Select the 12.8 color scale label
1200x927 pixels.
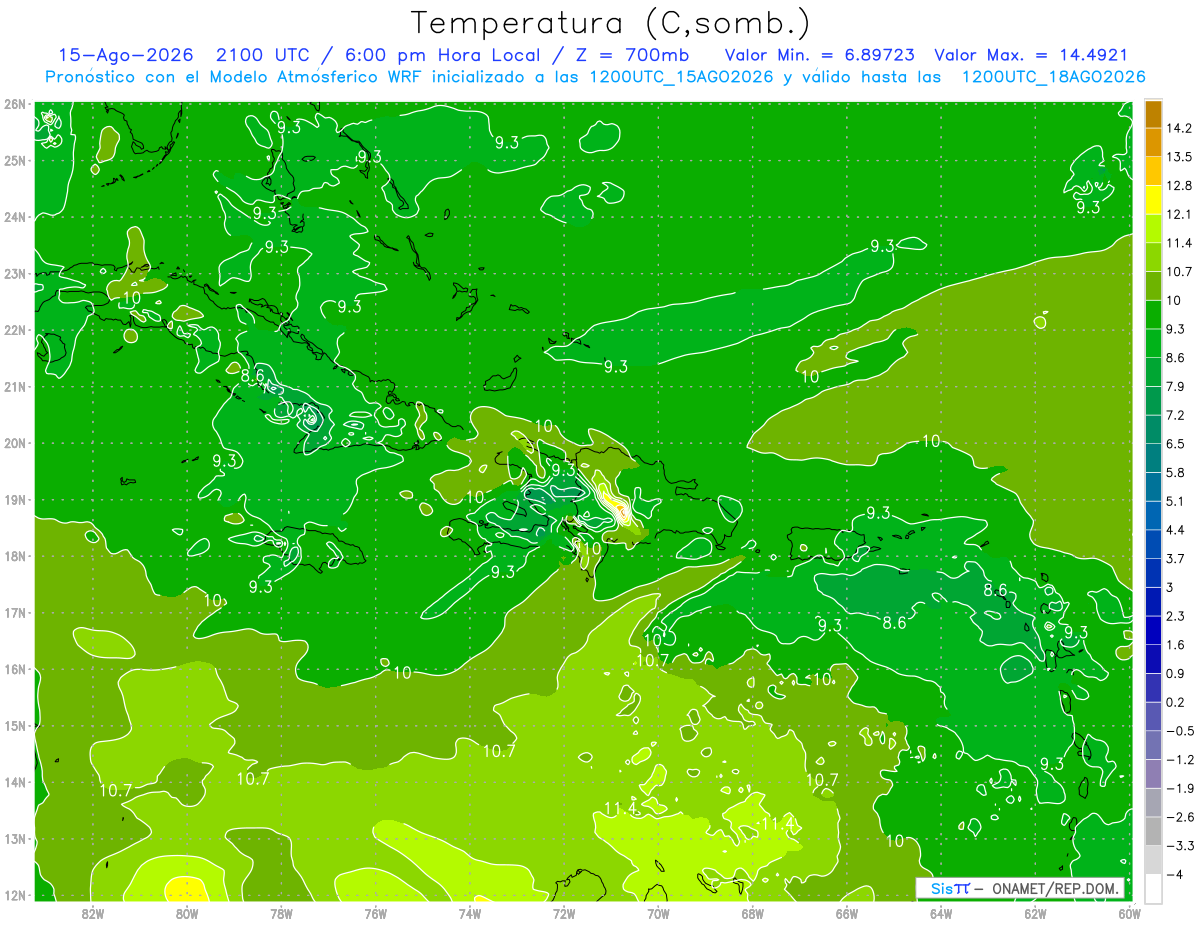click(1179, 186)
